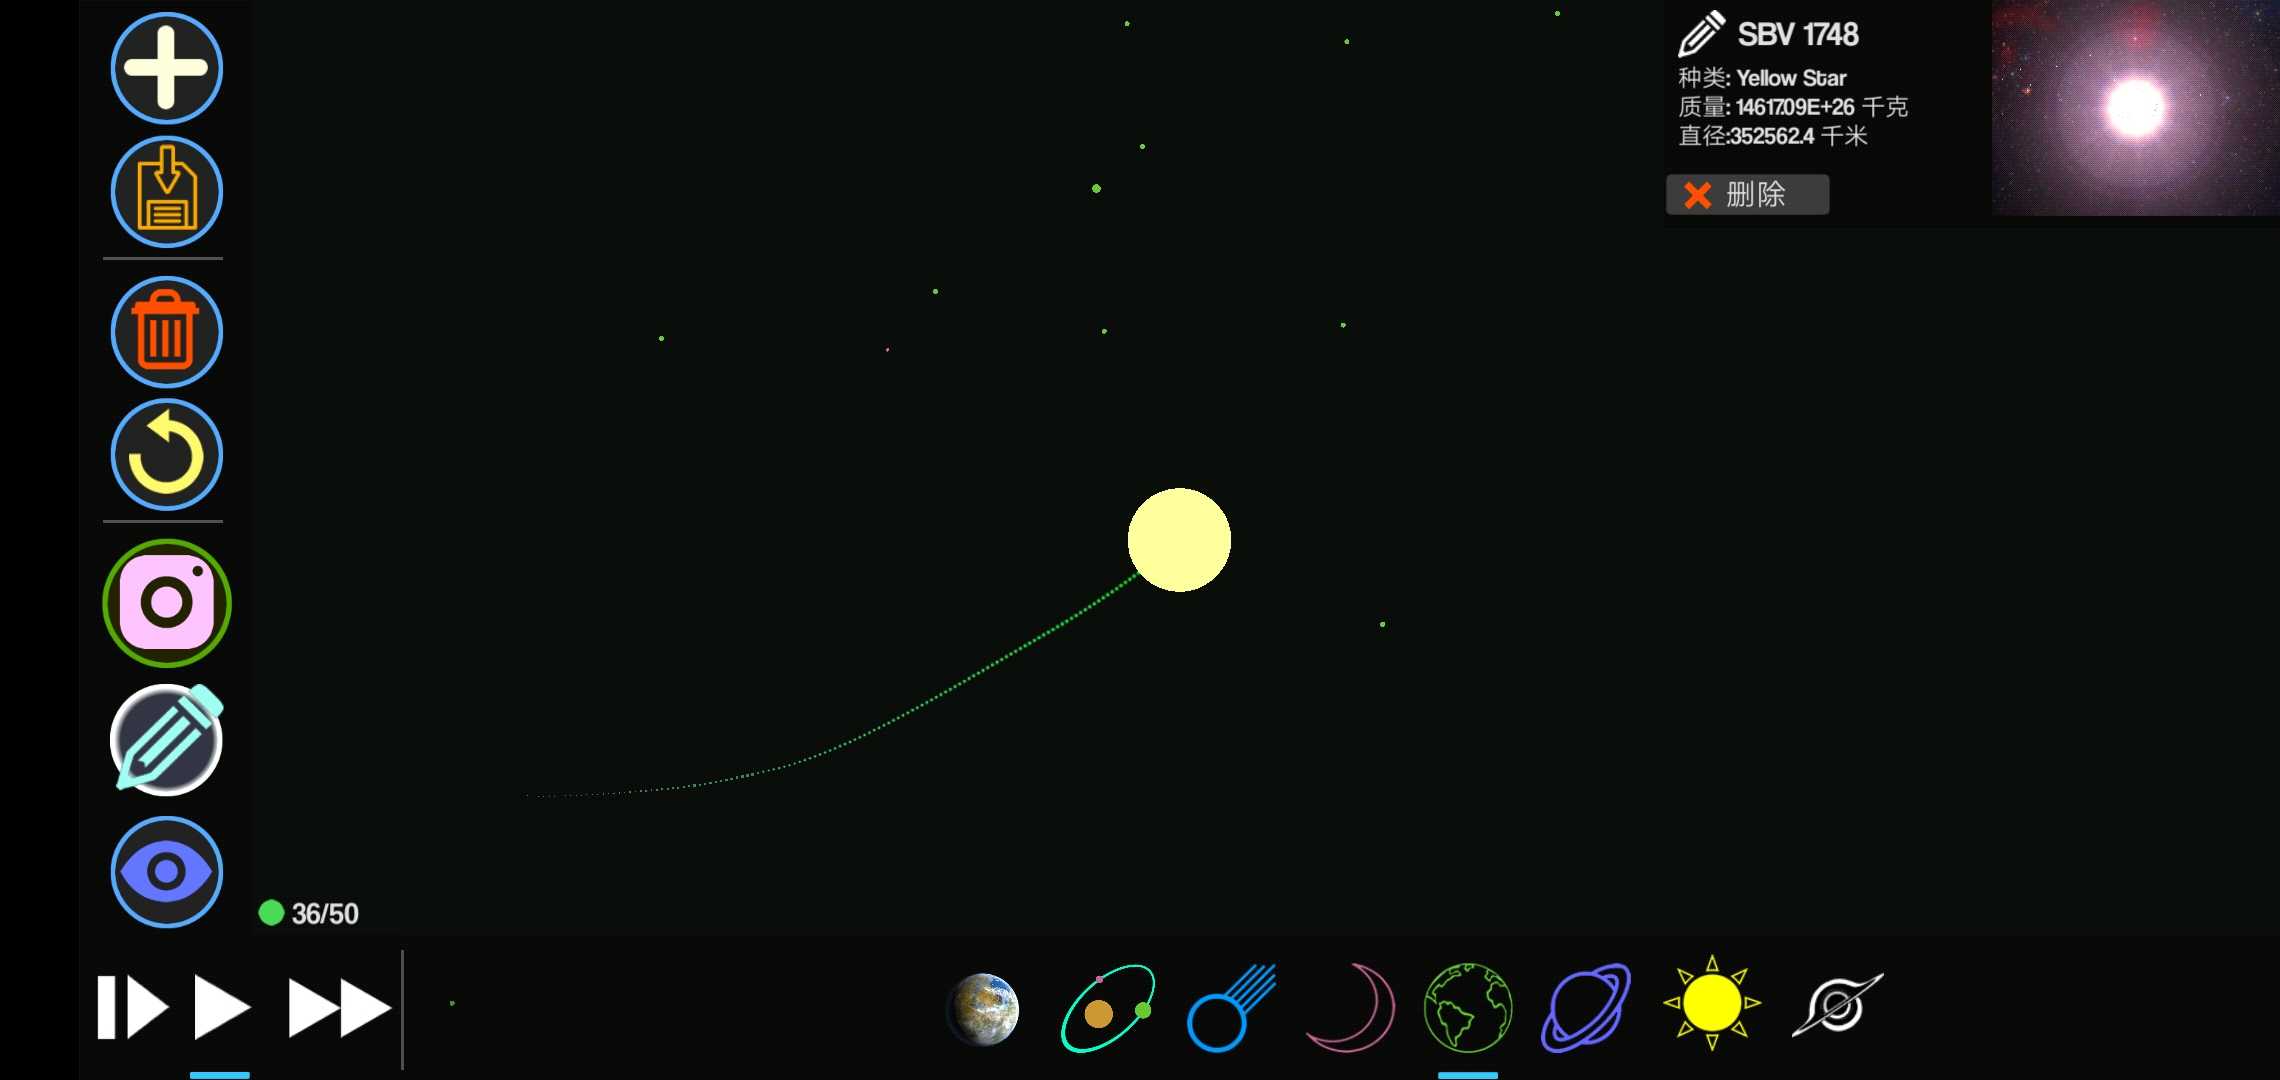Select the pink crescent moon category
Image resolution: width=2280 pixels, height=1080 pixels.
pos(1352,1008)
